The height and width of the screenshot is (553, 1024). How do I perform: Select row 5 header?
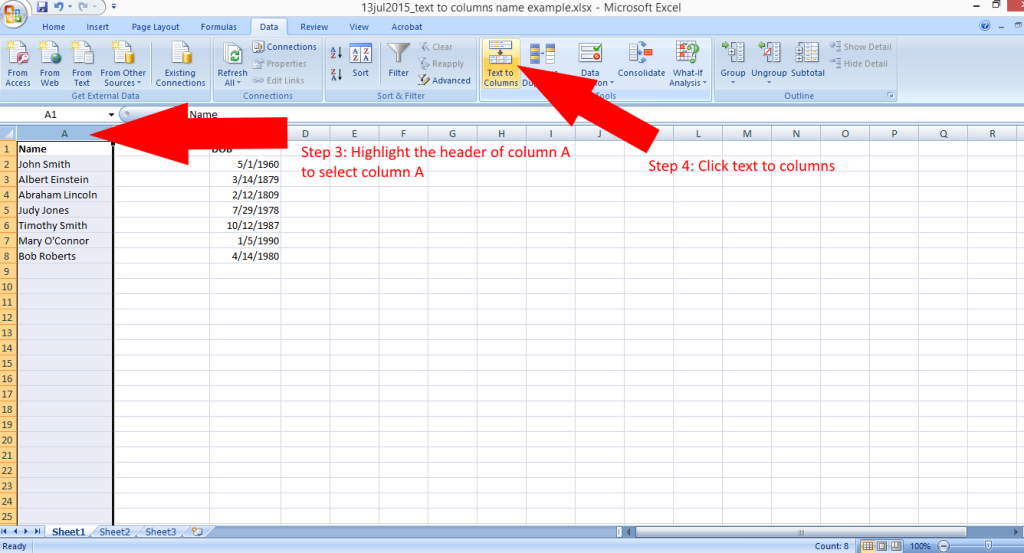(x=7, y=210)
